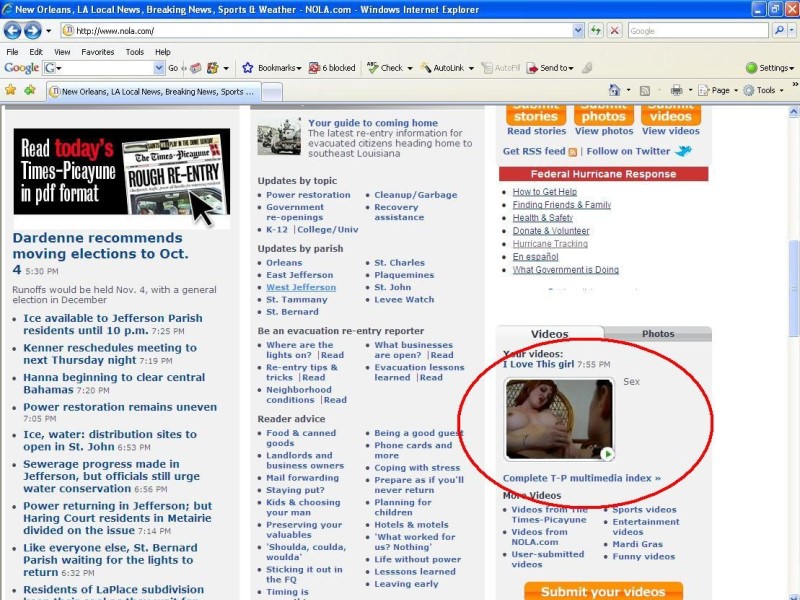Open Dardenne recommends moving elections headline
Screen dimensions: 800x600
click(101, 254)
